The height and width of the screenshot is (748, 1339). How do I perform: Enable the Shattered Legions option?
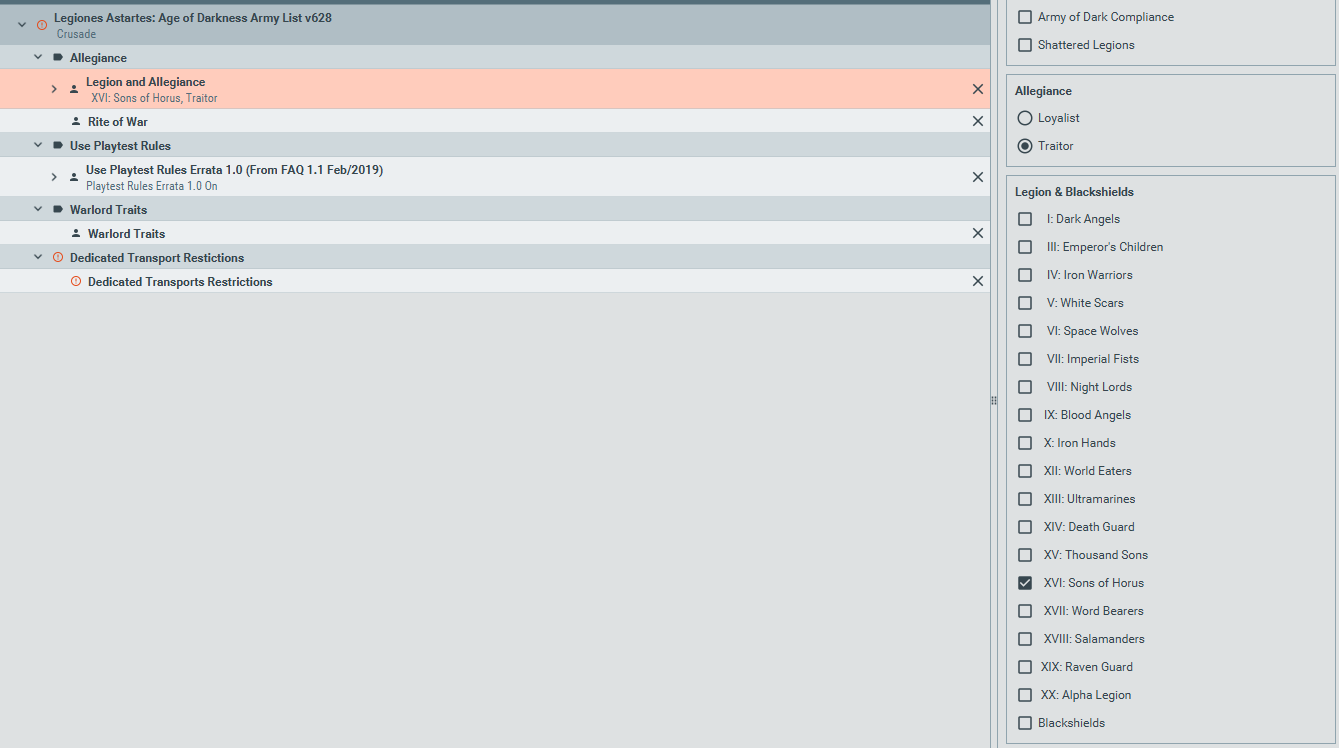1025,45
